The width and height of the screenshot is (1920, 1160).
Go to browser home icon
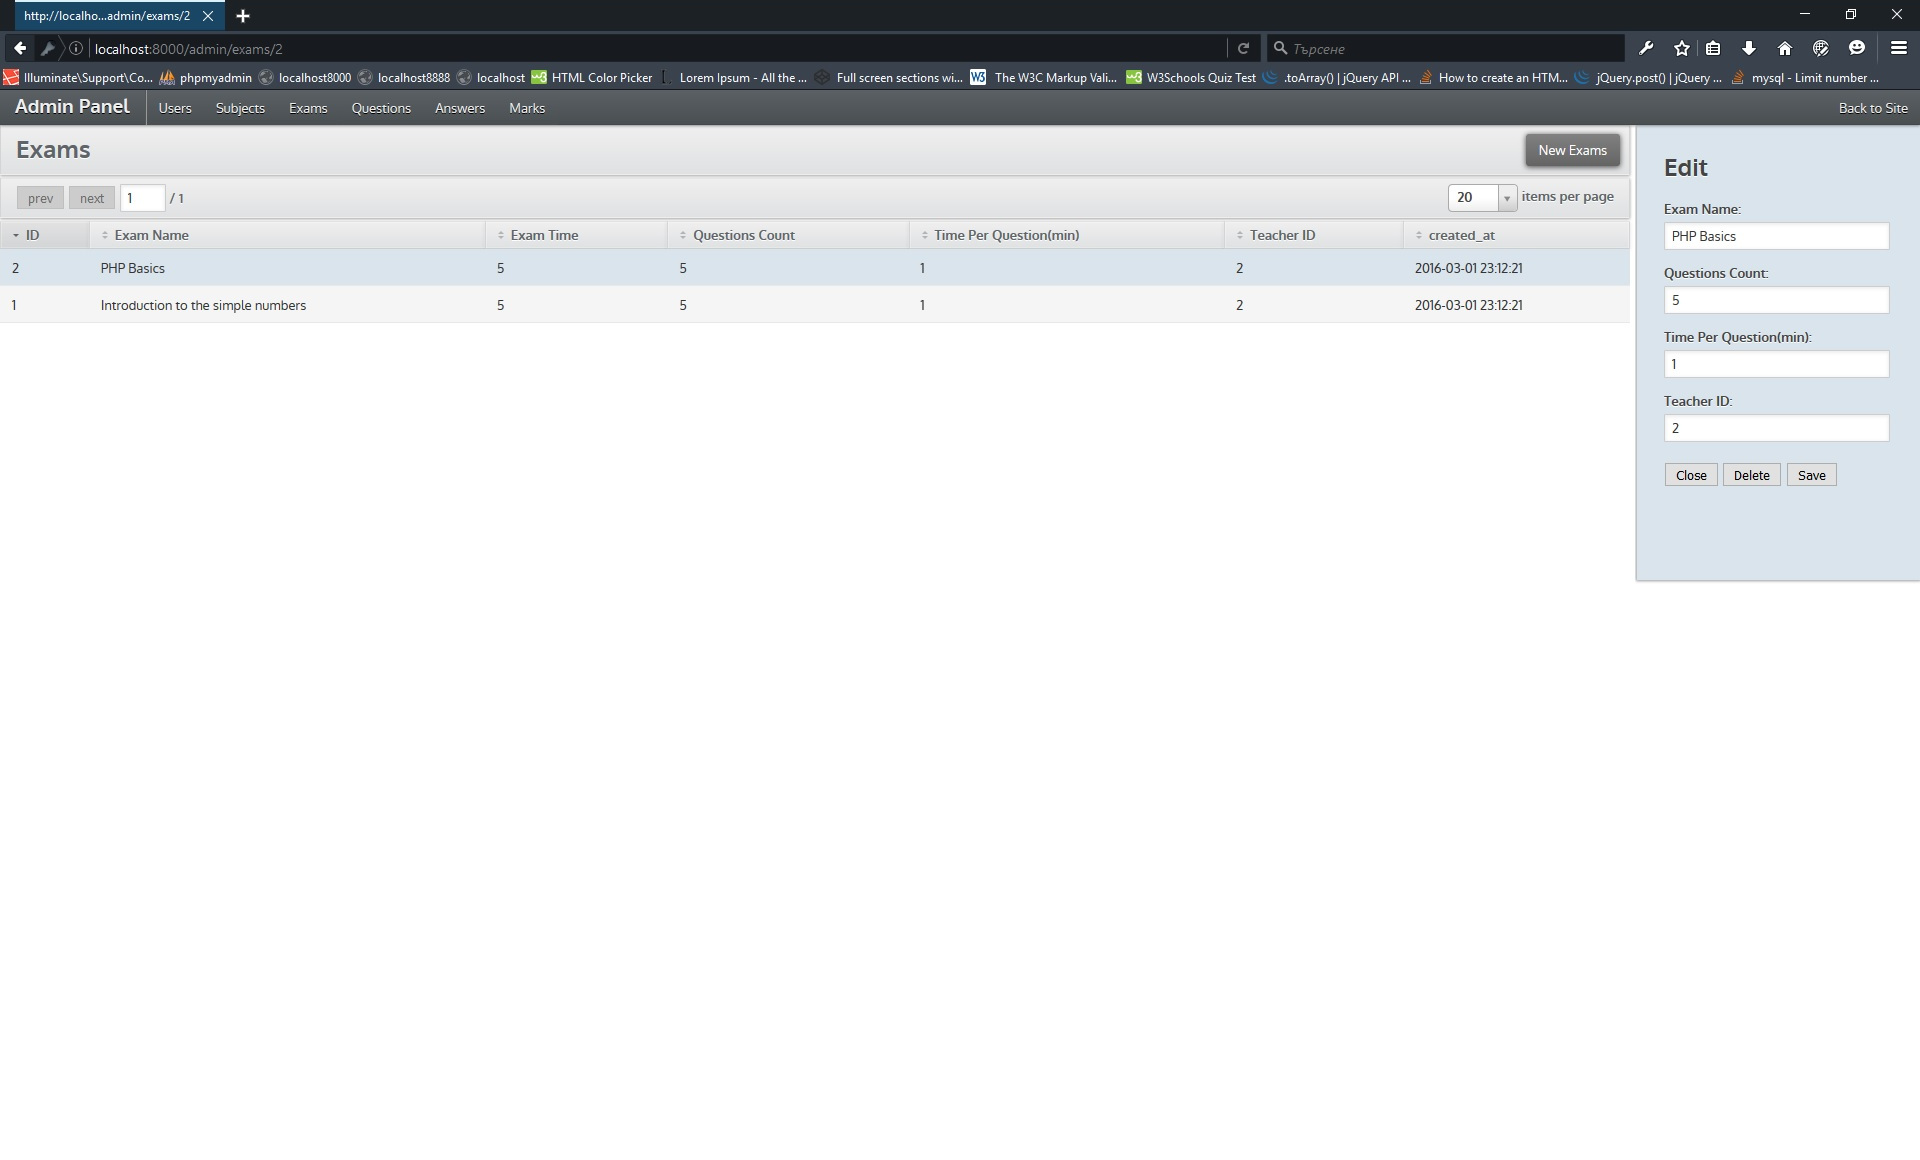click(1785, 48)
